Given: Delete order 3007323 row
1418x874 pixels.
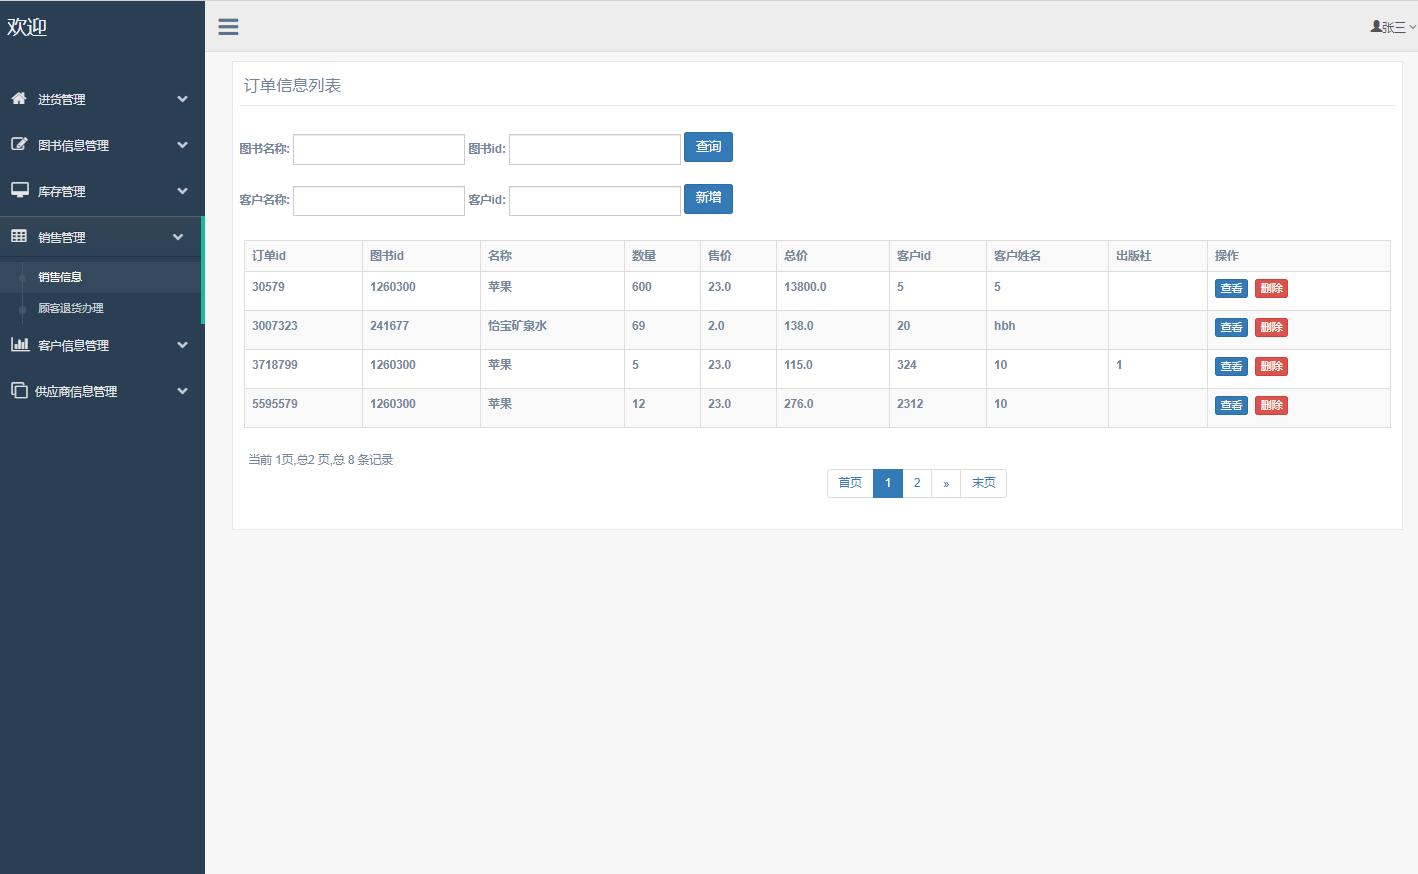Looking at the screenshot, I should coord(1271,328).
